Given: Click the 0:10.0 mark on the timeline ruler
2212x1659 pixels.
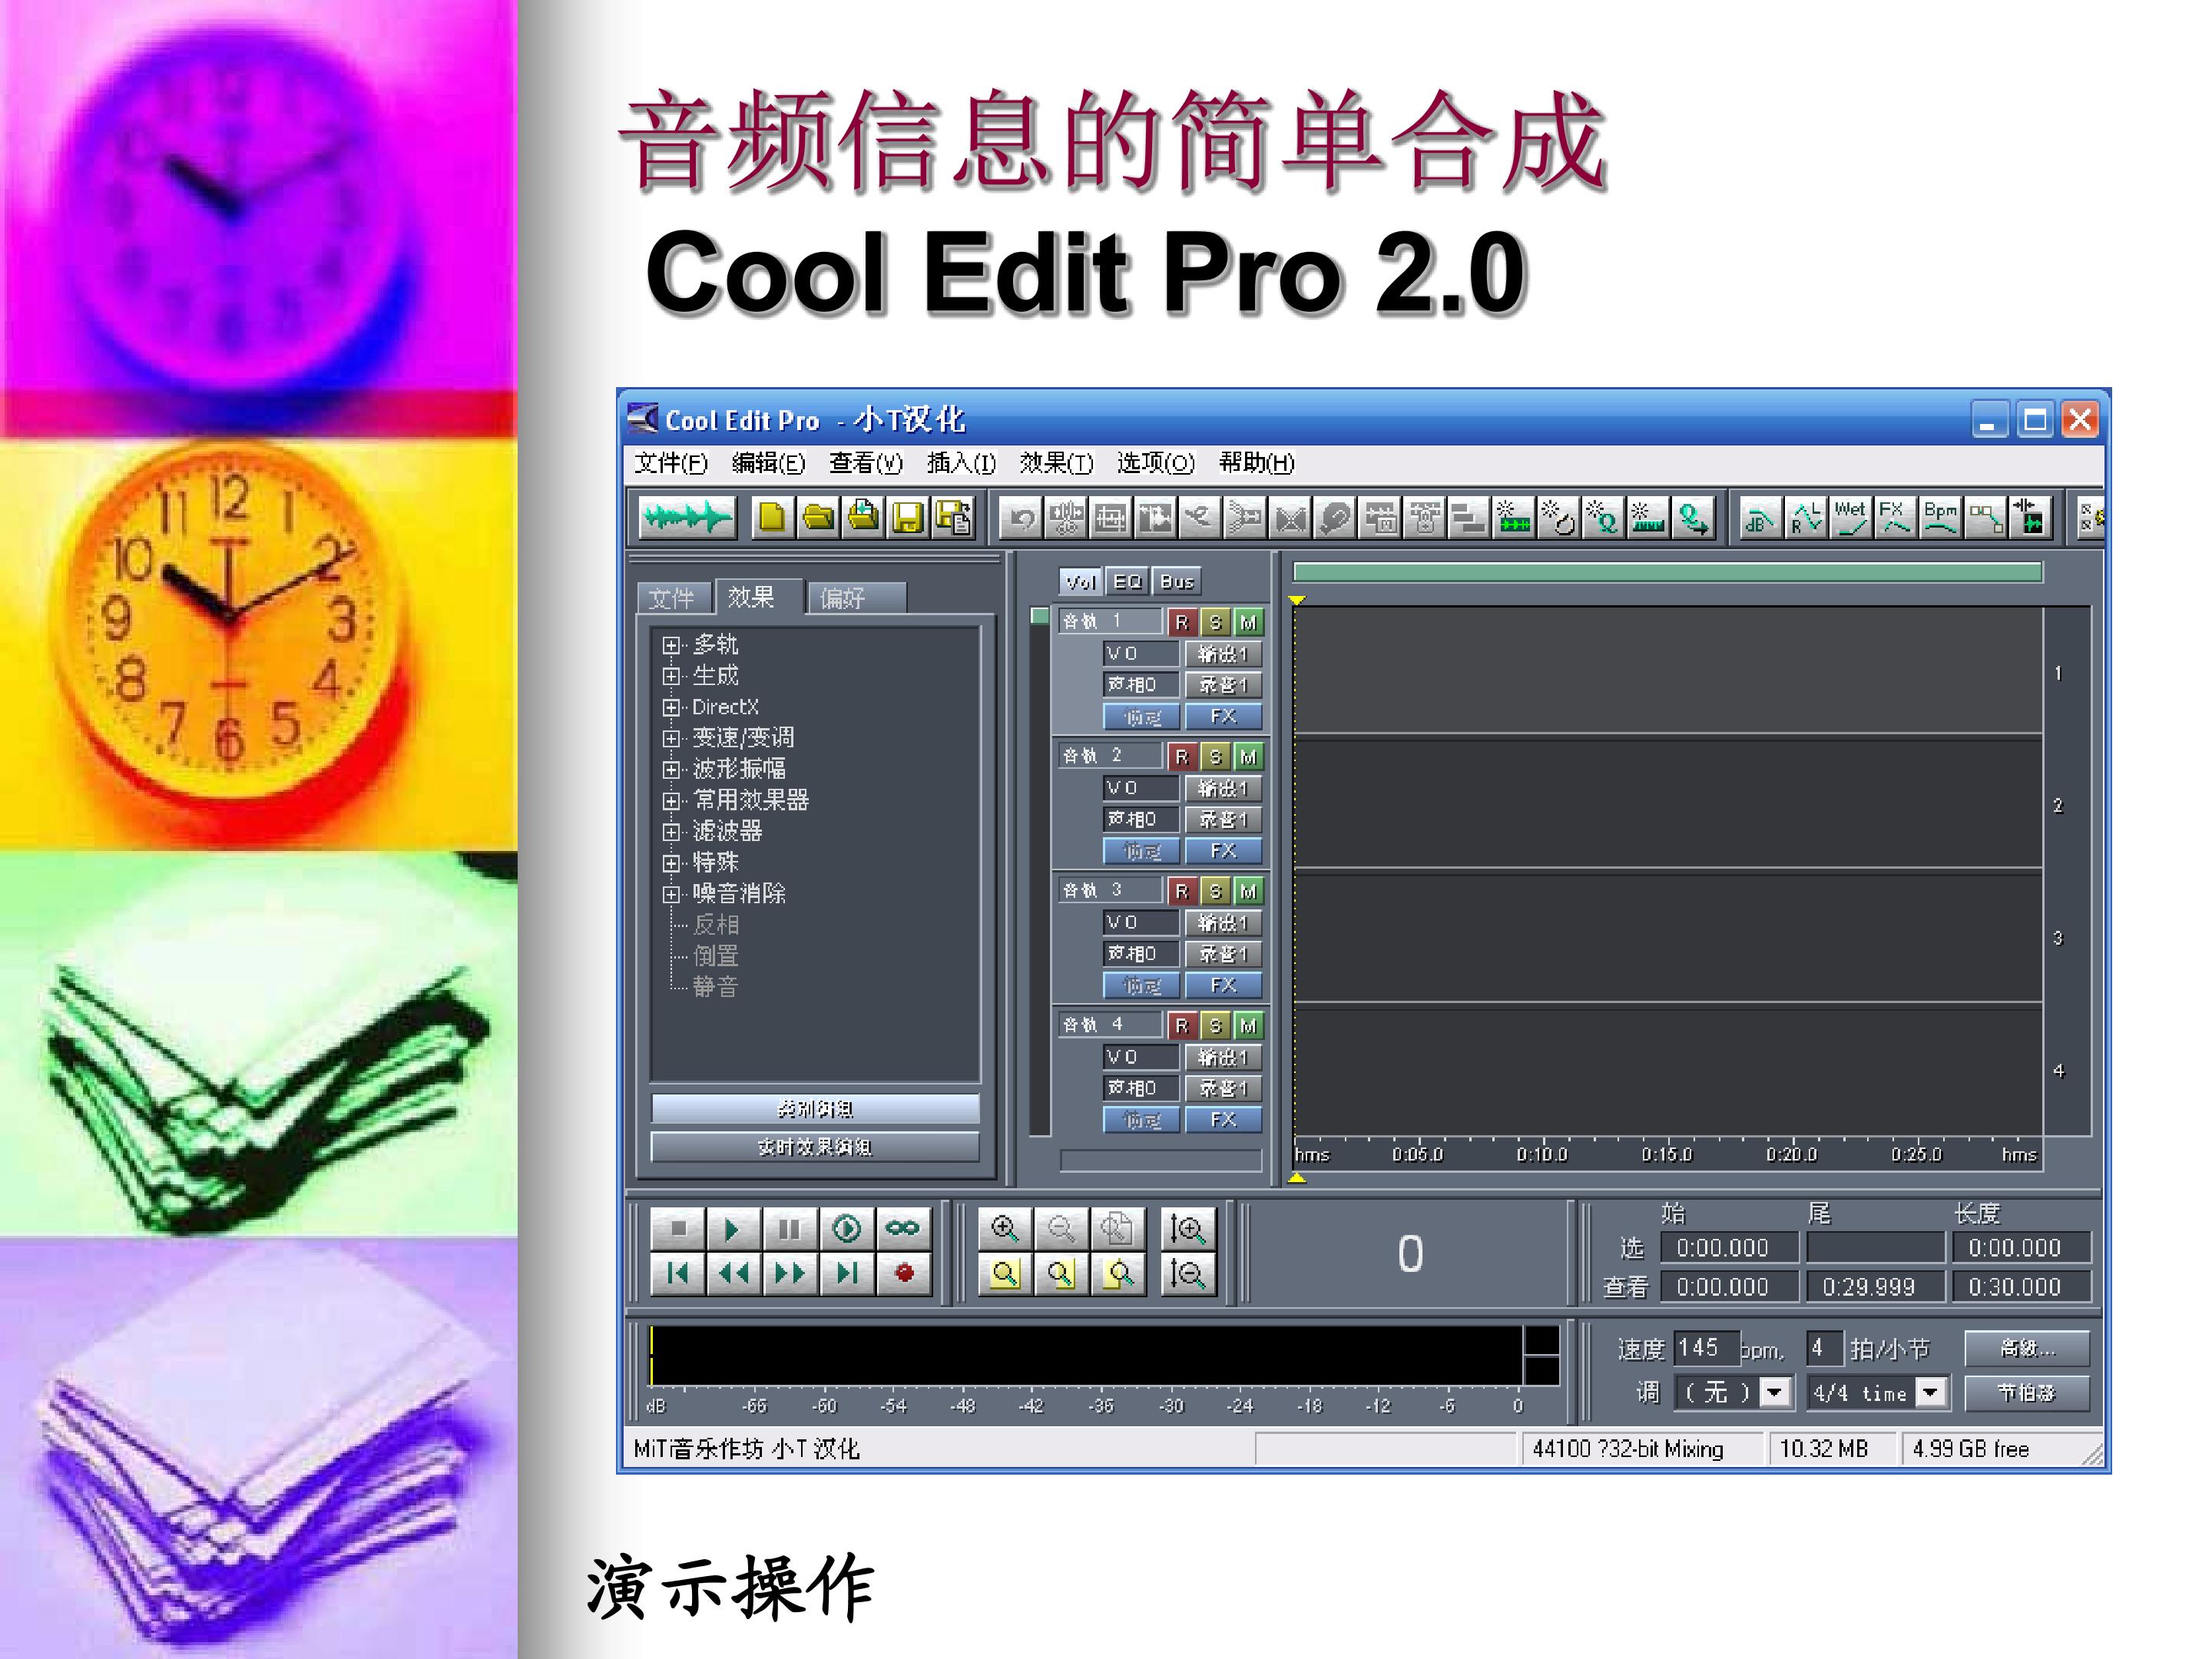Looking at the screenshot, I should [x=1542, y=1155].
